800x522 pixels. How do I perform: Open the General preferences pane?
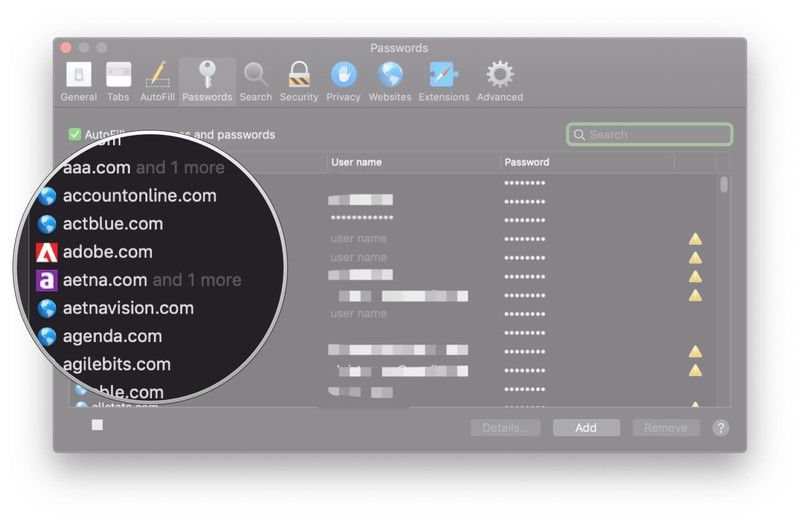coord(78,81)
